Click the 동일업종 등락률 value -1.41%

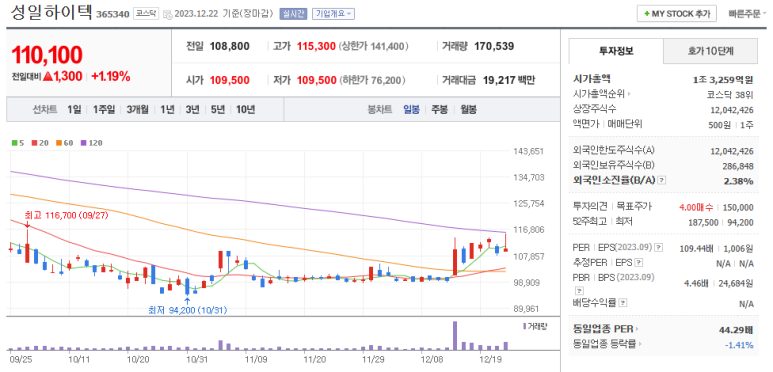coord(739,344)
